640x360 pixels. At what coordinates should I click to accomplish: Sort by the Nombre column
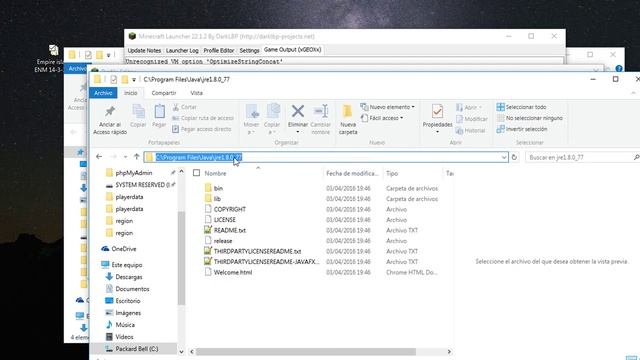click(x=215, y=173)
